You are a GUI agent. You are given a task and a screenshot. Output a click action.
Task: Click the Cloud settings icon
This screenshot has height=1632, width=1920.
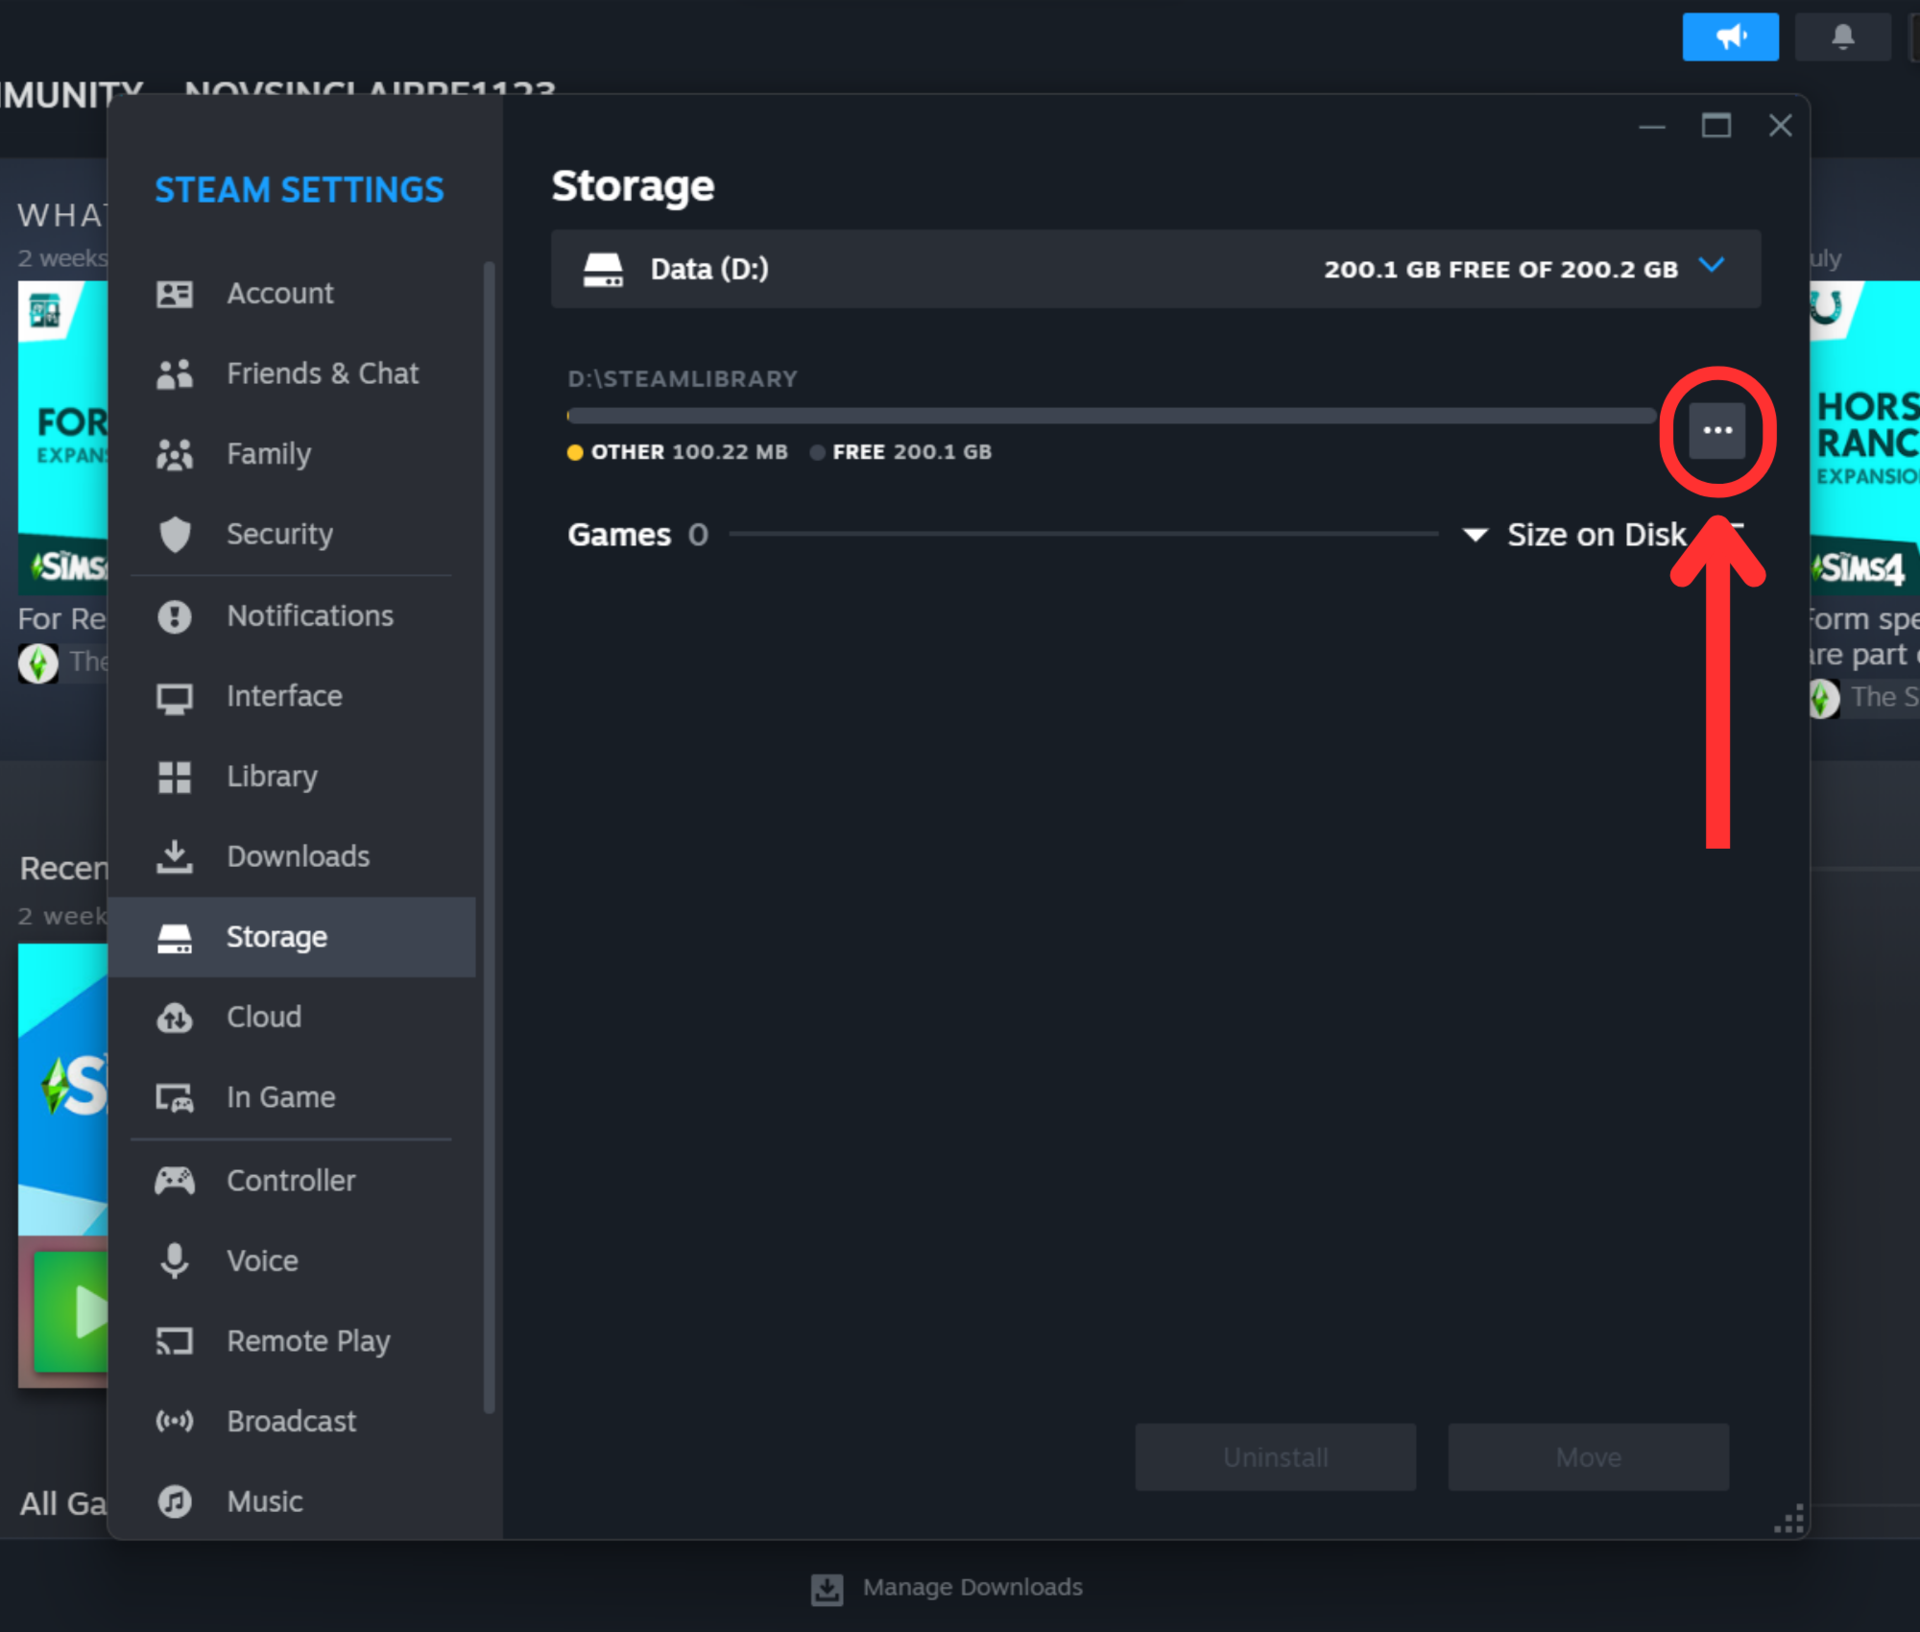tap(174, 1017)
